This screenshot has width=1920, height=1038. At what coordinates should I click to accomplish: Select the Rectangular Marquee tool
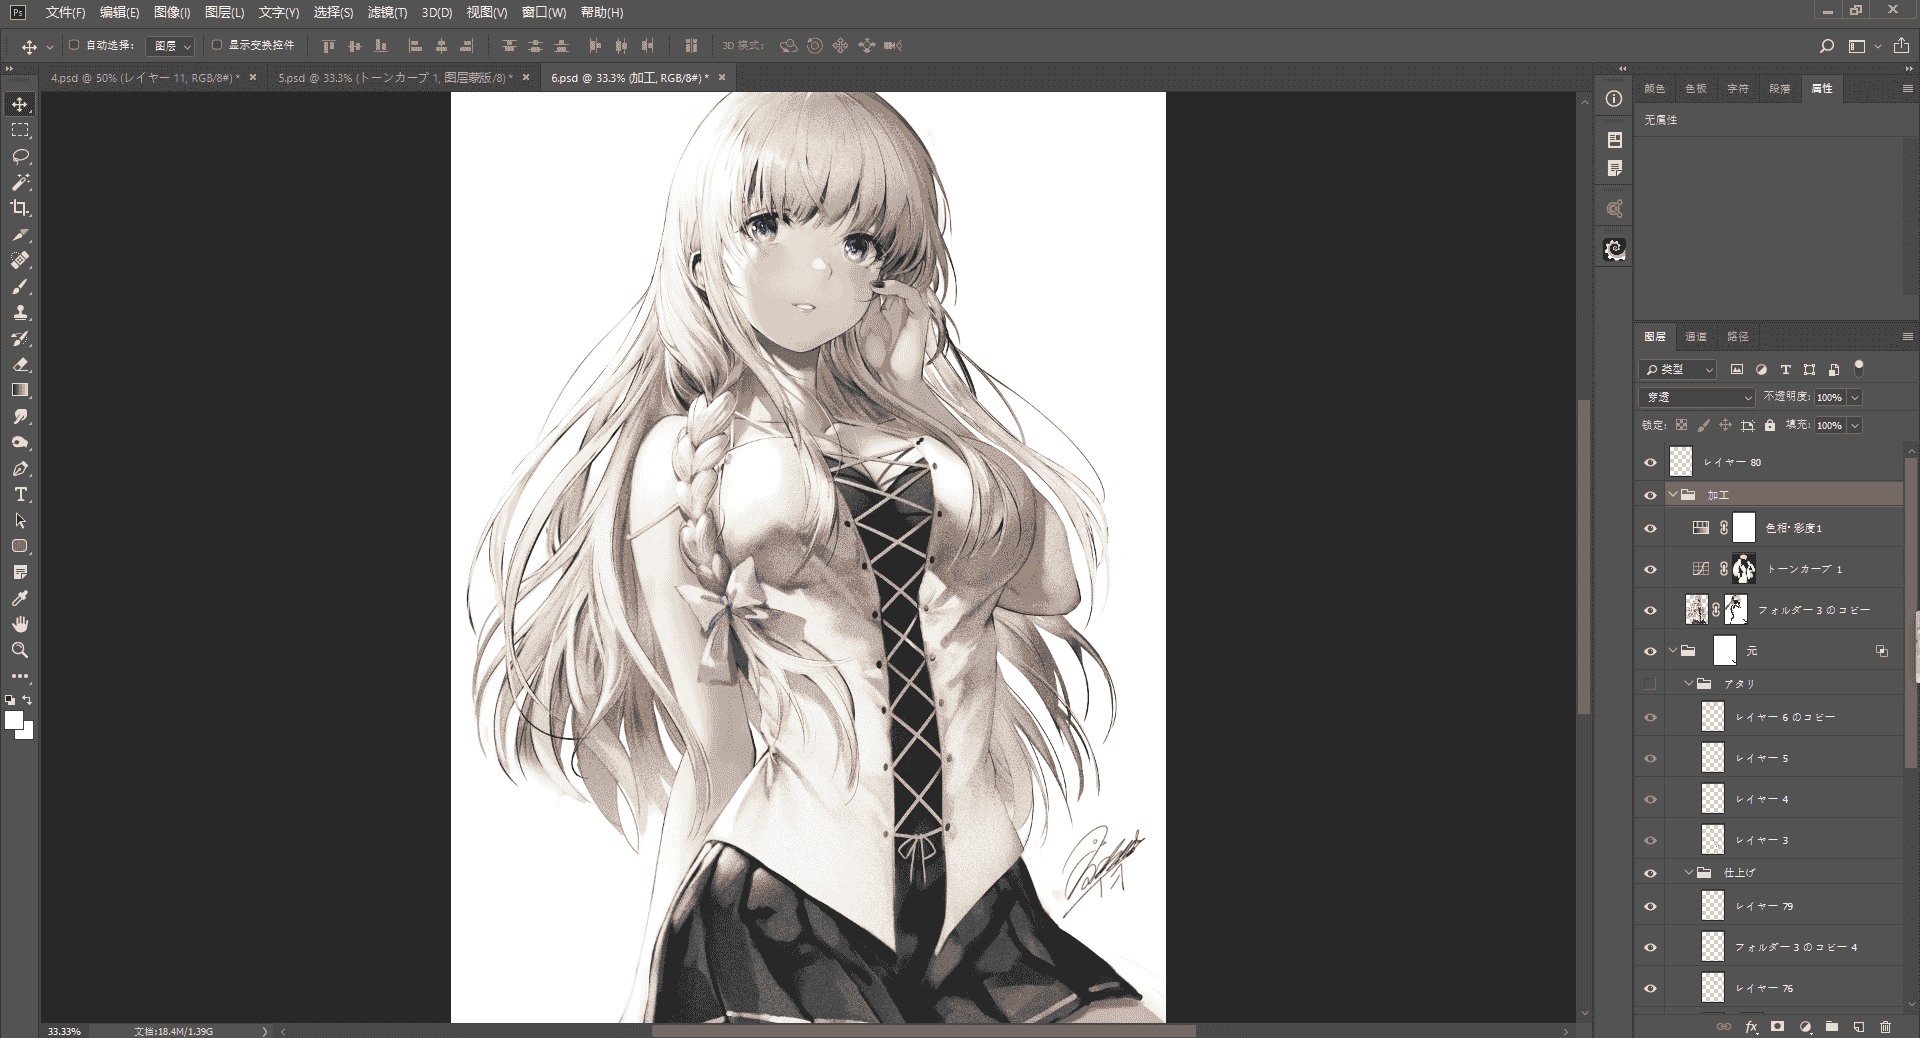pyautogui.click(x=20, y=130)
